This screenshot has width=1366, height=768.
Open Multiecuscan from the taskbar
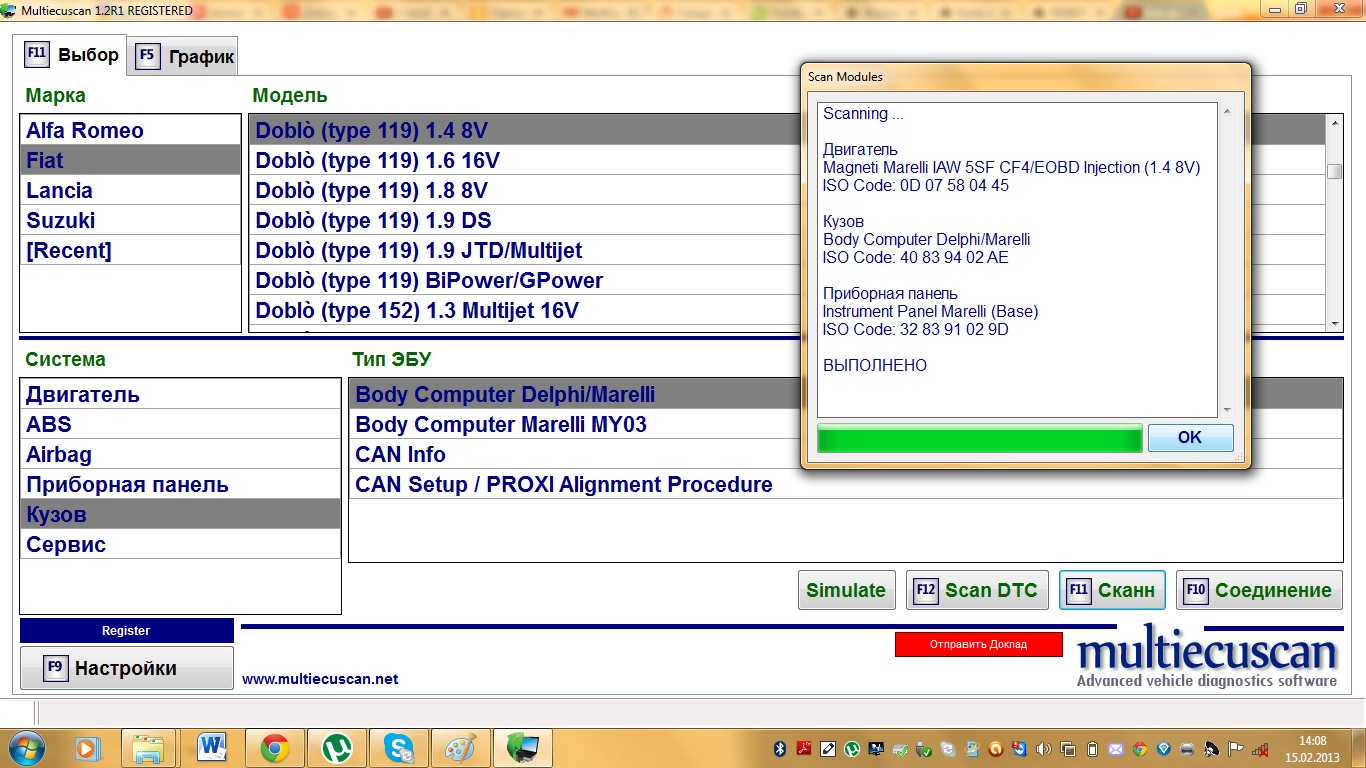(522, 747)
